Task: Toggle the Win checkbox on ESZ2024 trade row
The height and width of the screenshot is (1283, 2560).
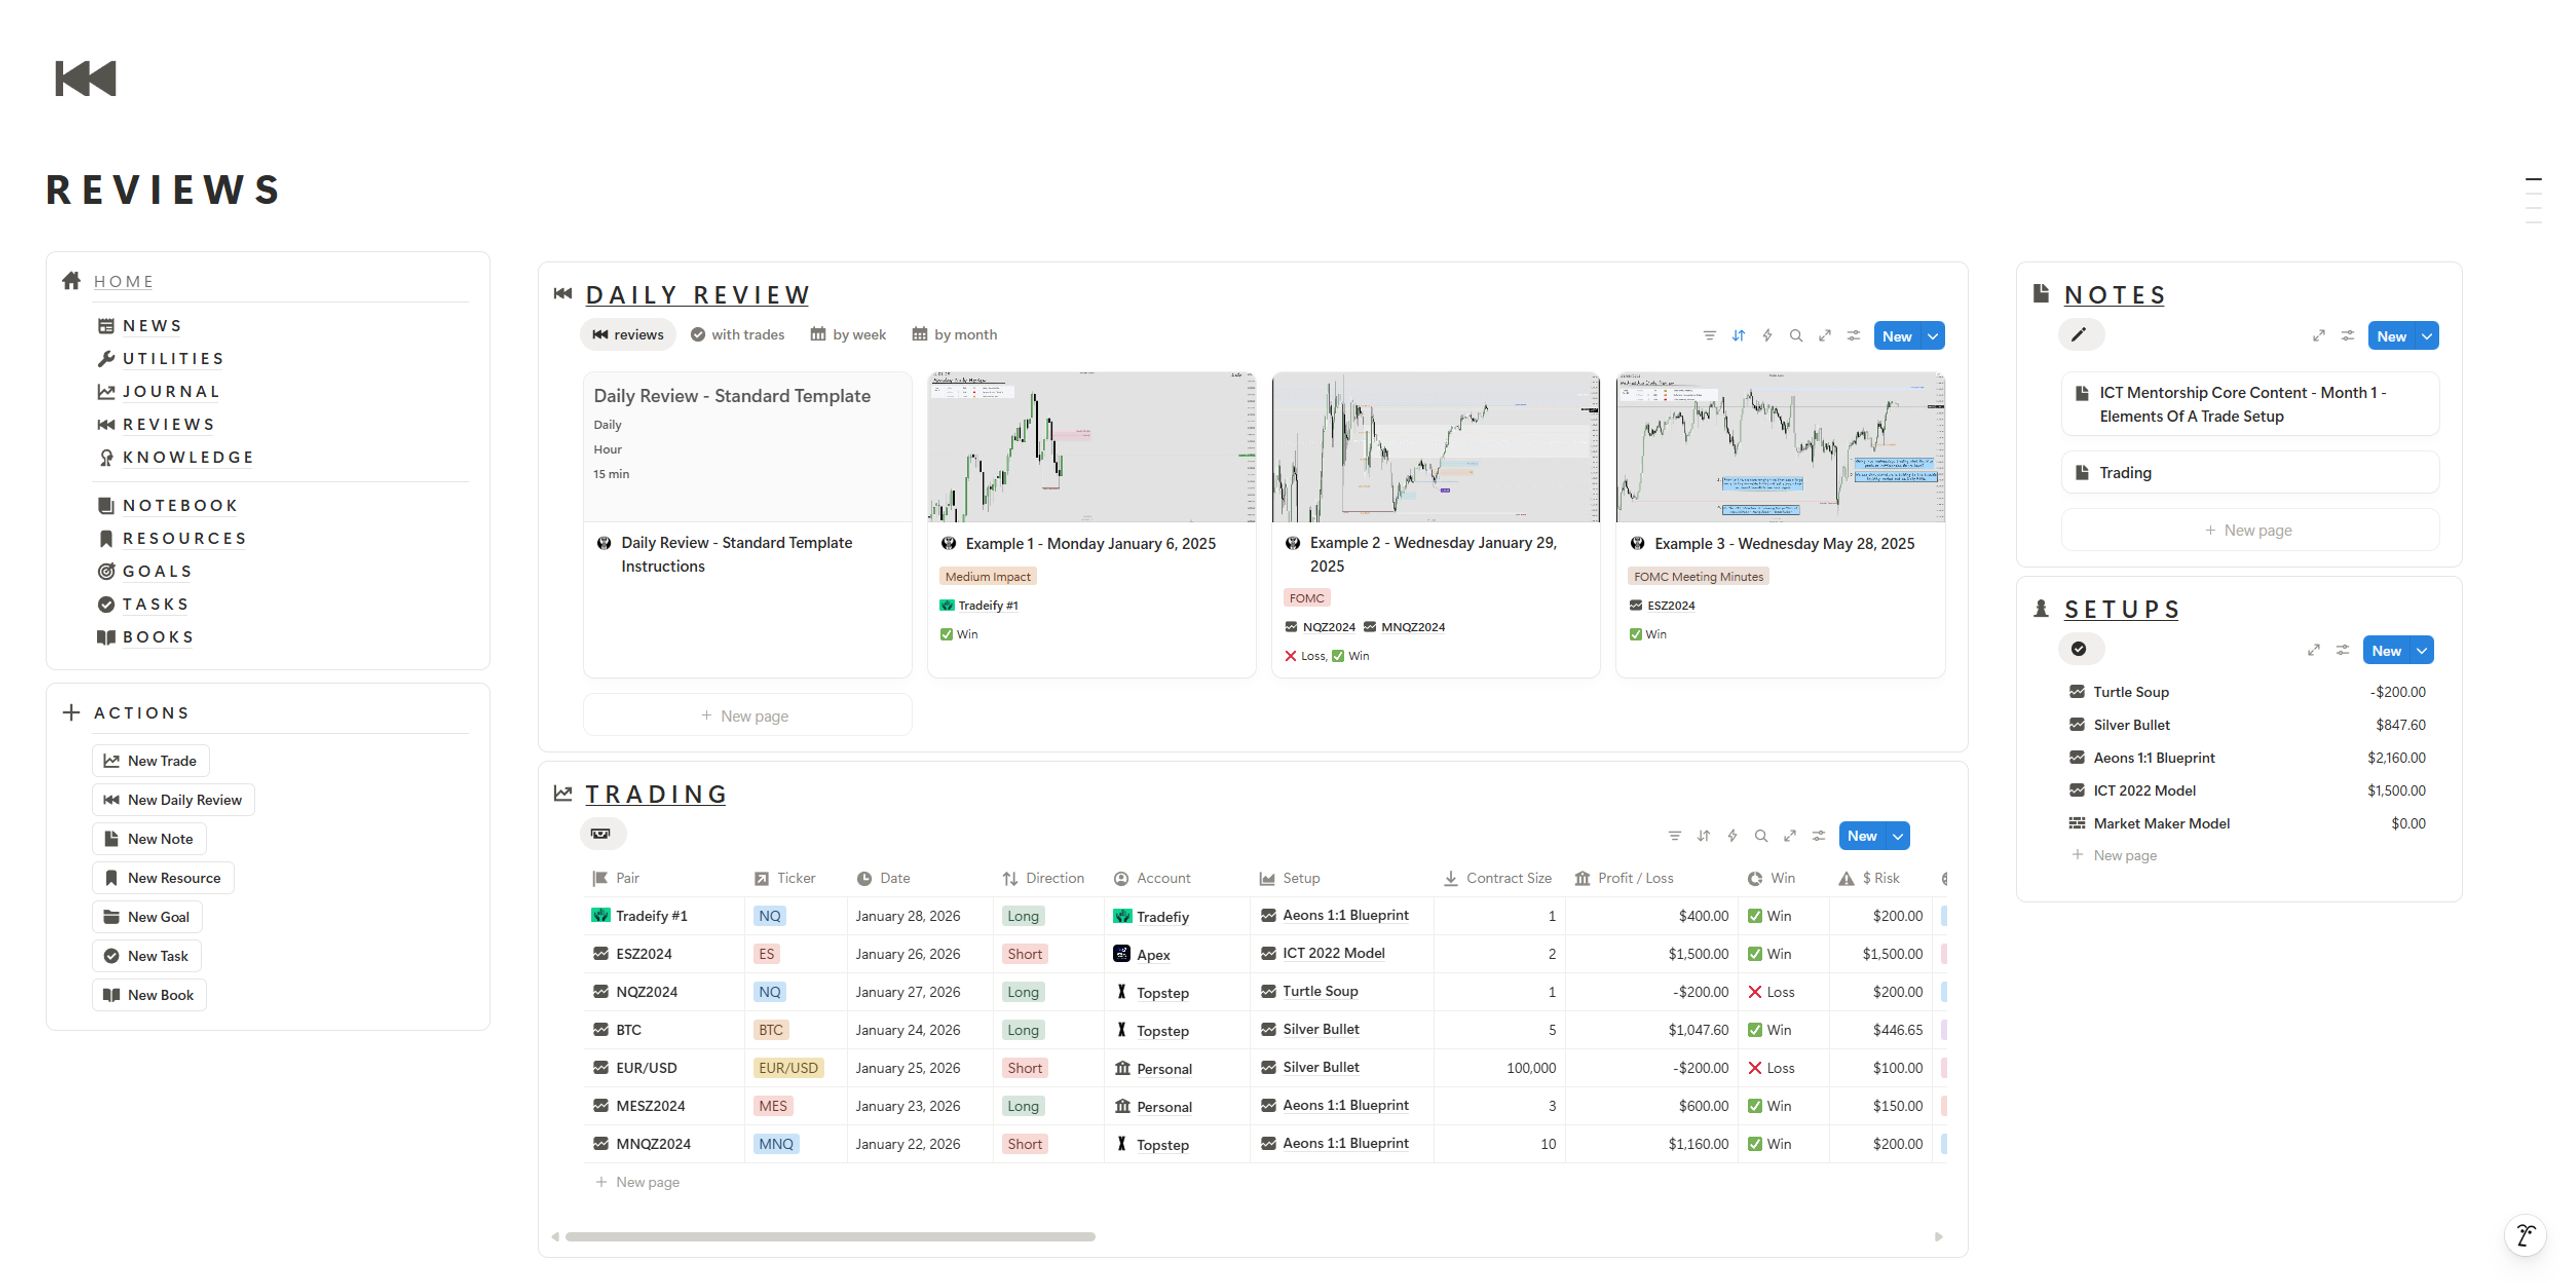Action: click(1755, 954)
